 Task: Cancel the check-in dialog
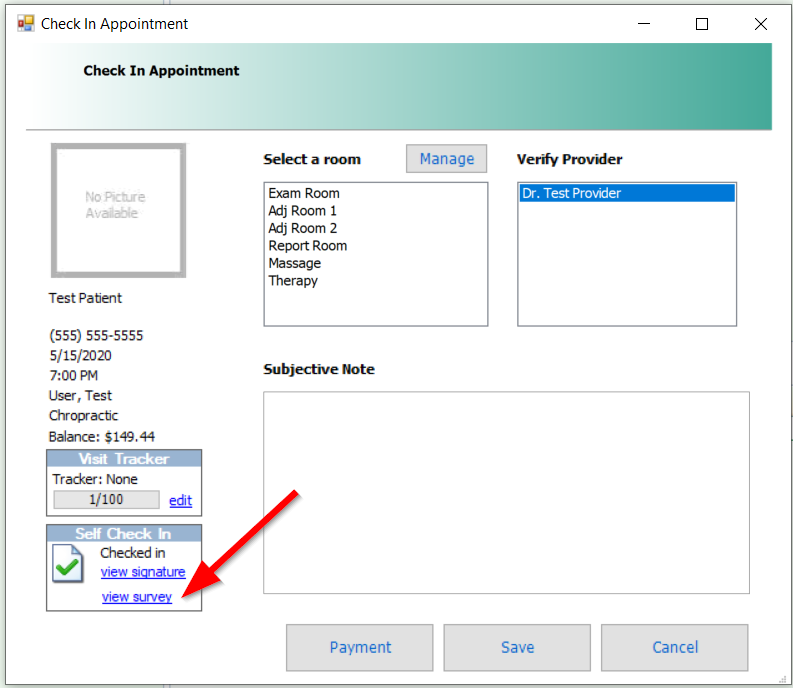[675, 648]
